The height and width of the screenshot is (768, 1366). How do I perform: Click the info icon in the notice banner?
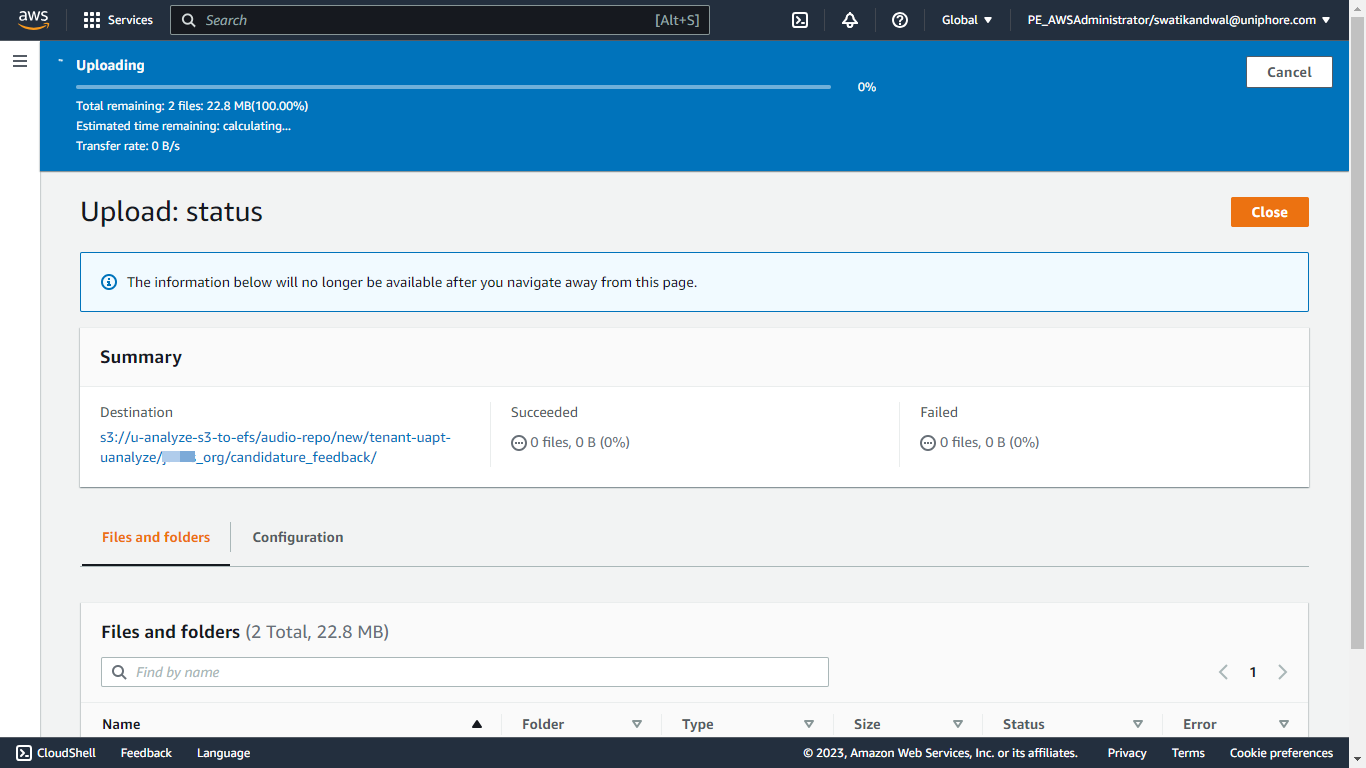109,282
